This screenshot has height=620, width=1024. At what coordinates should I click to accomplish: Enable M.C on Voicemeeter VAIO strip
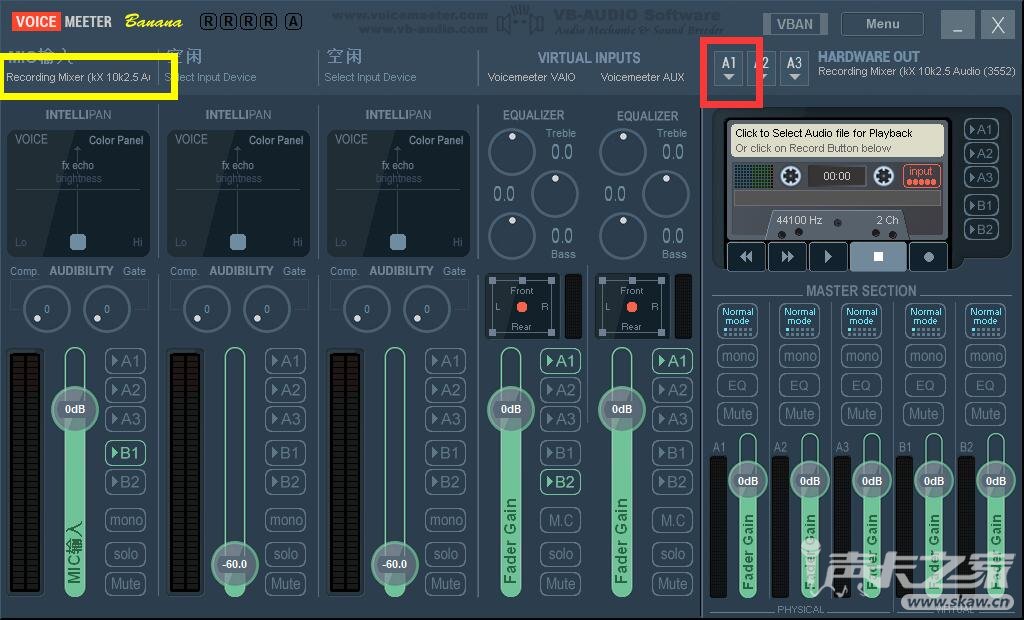click(560, 520)
